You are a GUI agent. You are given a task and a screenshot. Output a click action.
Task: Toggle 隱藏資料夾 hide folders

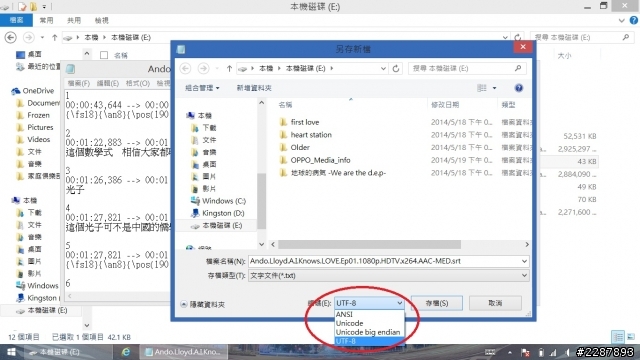pyautogui.click(x=202, y=304)
